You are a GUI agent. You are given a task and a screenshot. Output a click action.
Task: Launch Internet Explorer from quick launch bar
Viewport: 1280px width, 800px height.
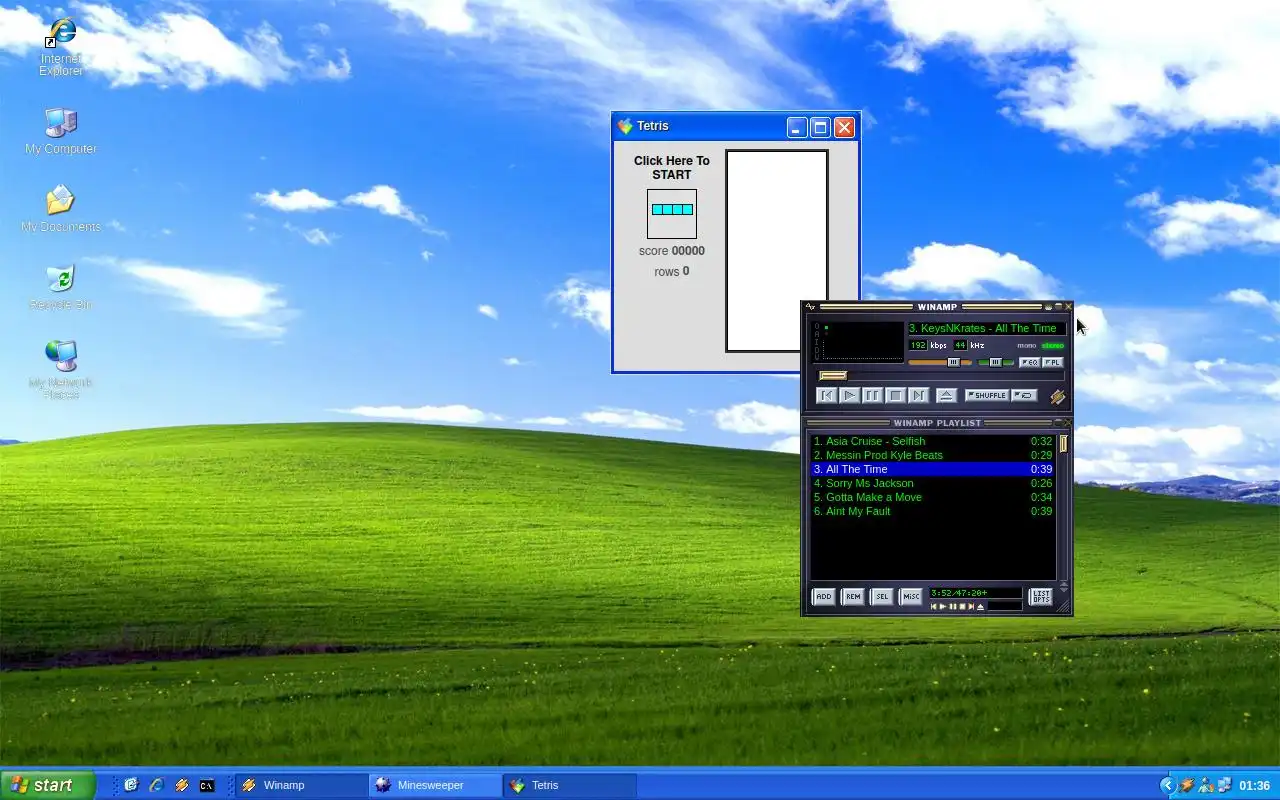click(156, 785)
